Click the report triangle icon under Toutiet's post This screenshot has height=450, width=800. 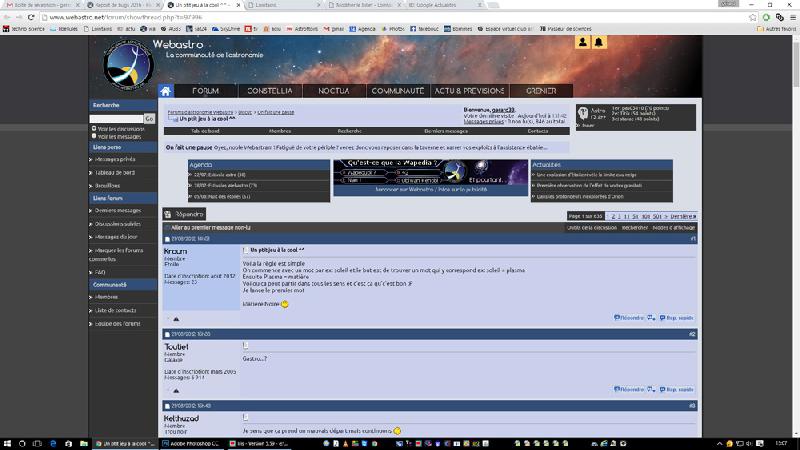tap(176, 391)
